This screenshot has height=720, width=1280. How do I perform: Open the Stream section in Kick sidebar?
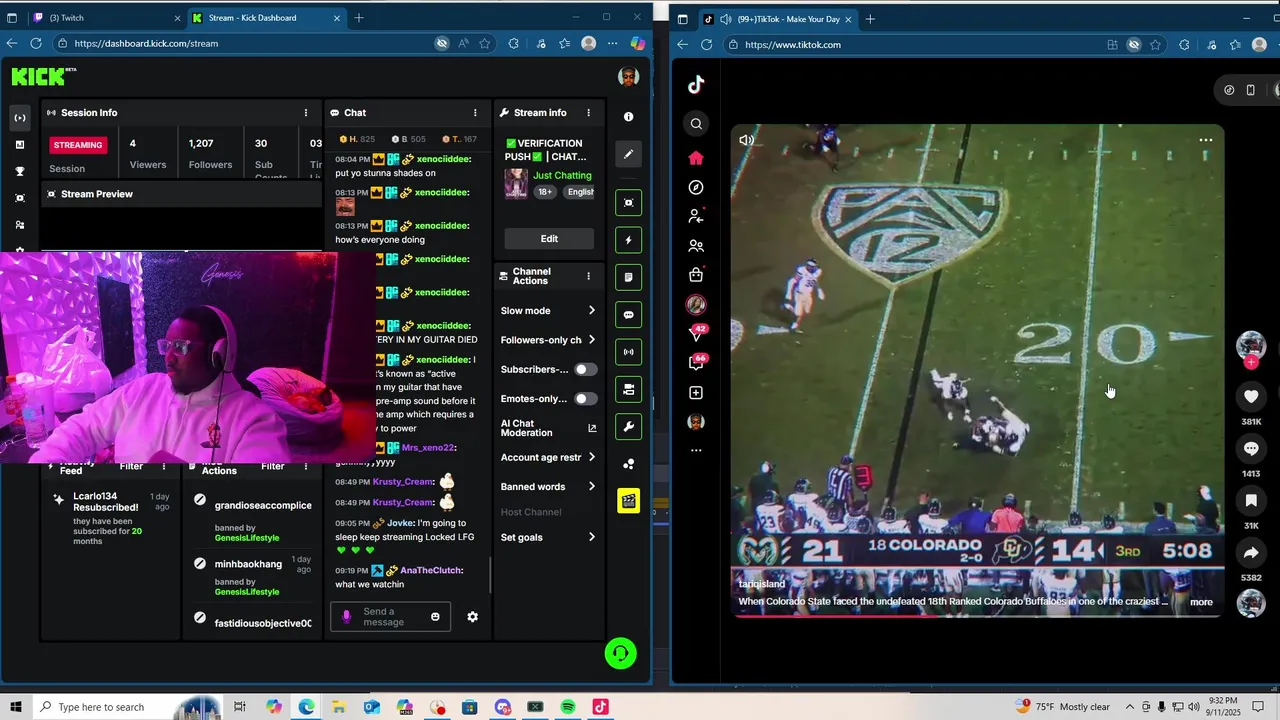point(19,118)
